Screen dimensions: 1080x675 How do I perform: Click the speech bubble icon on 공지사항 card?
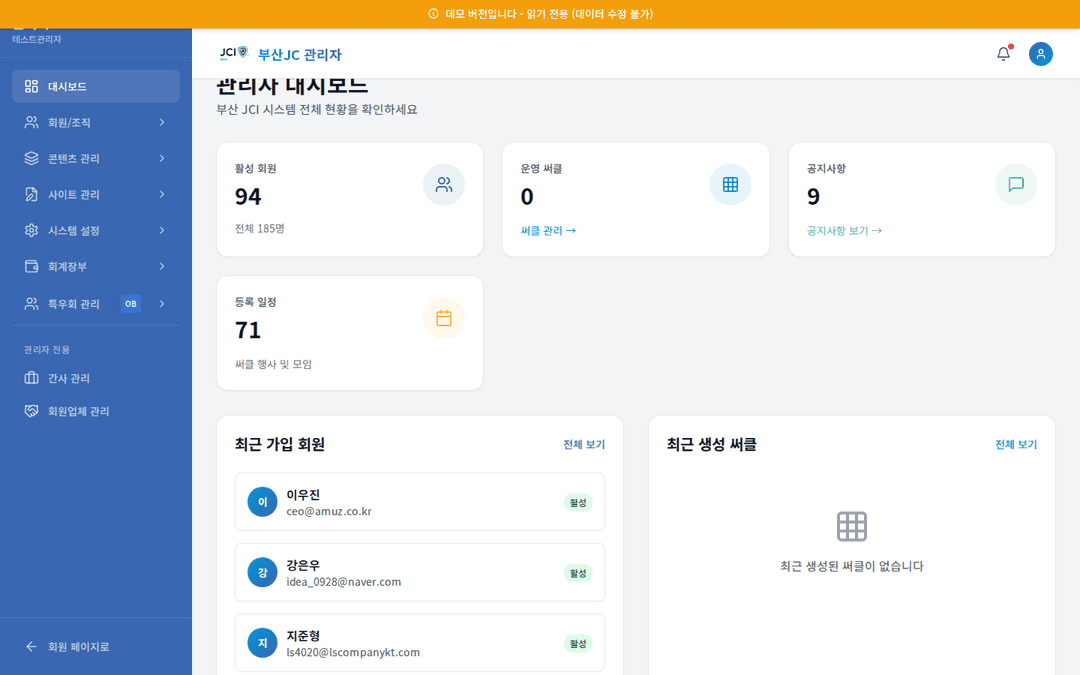pyautogui.click(x=1016, y=184)
